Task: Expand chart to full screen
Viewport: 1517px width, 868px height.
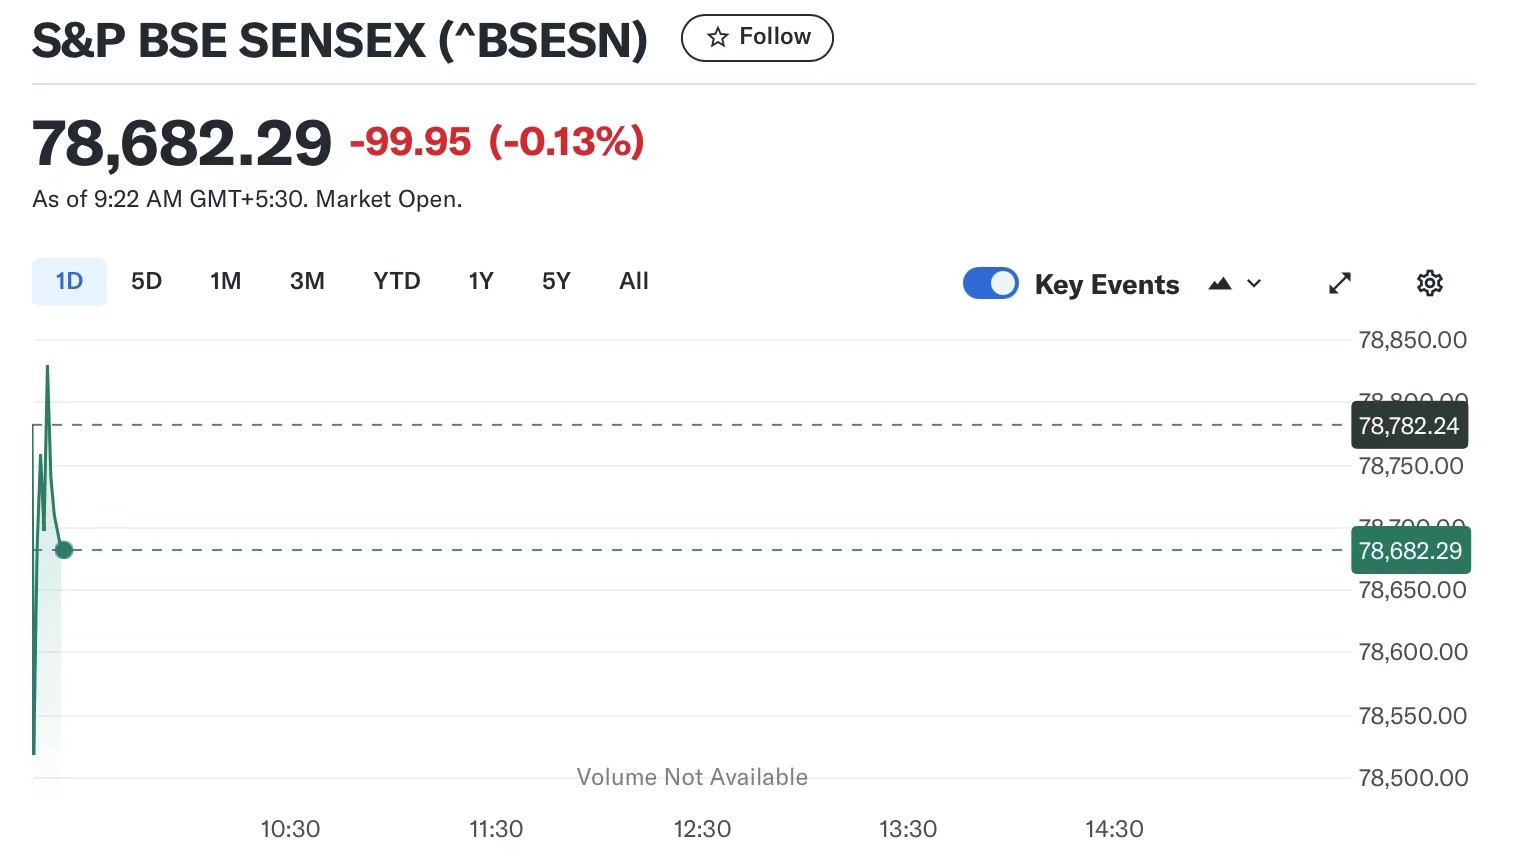Action: tap(1340, 284)
